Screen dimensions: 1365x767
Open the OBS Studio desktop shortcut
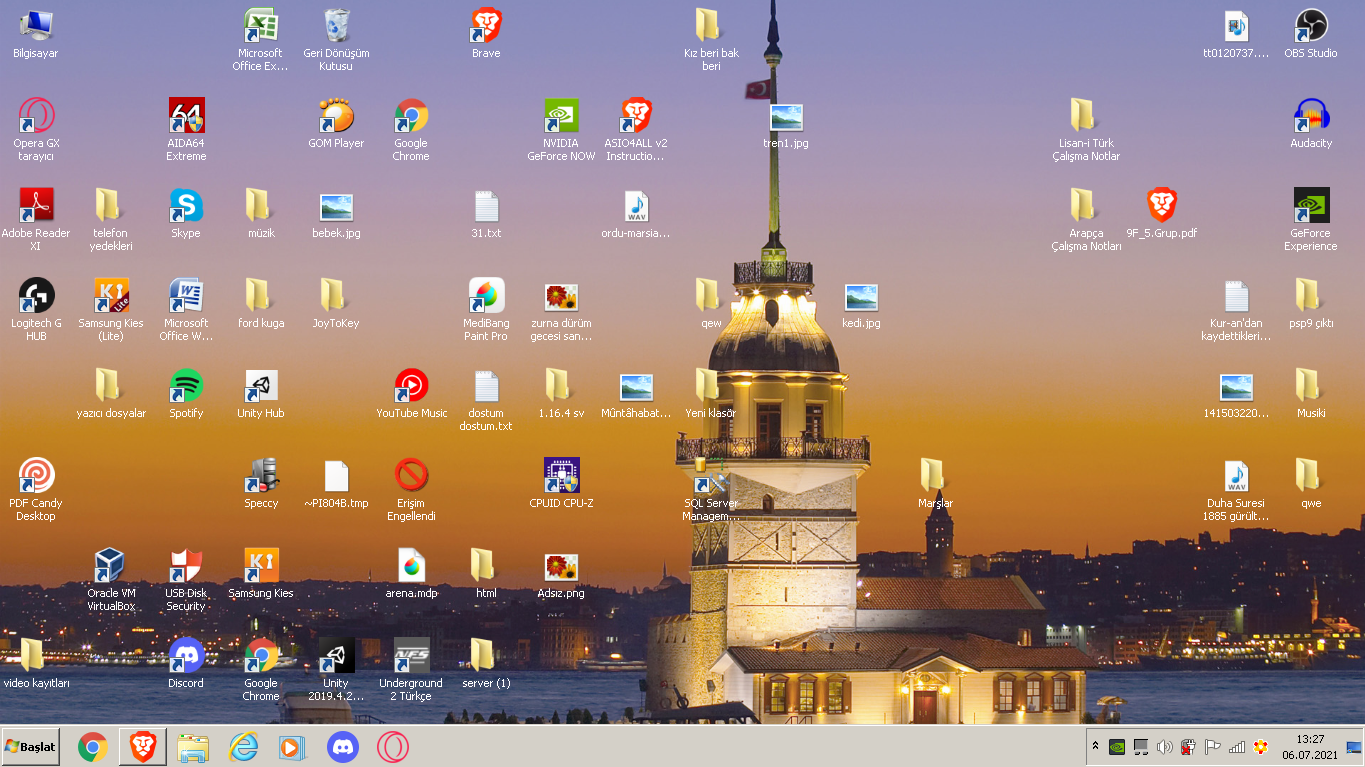click(1311, 27)
